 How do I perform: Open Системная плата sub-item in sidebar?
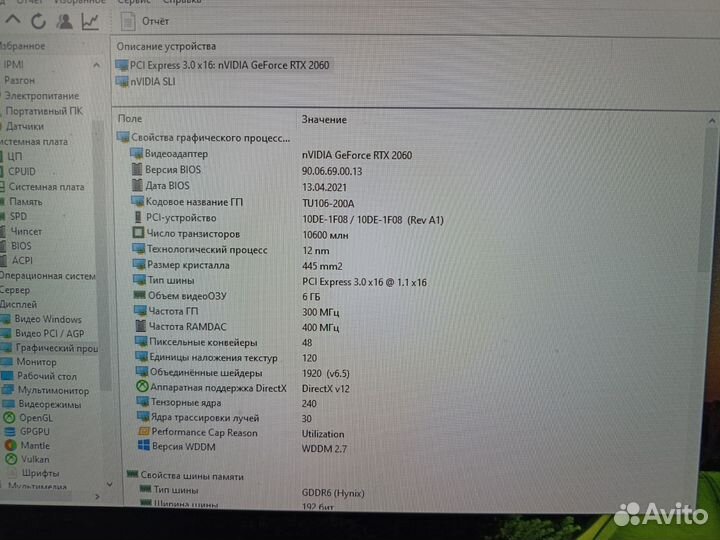(x=46, y=186)
